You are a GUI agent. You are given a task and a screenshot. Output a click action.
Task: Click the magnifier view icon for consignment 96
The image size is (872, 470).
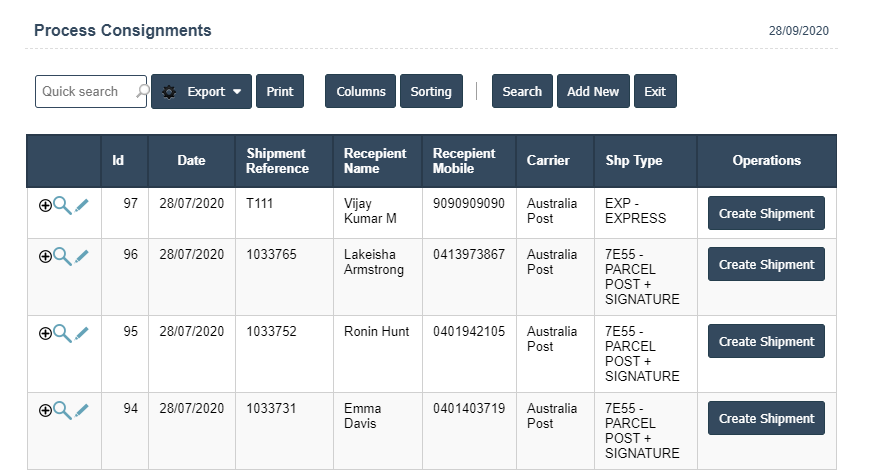(62, 256)
